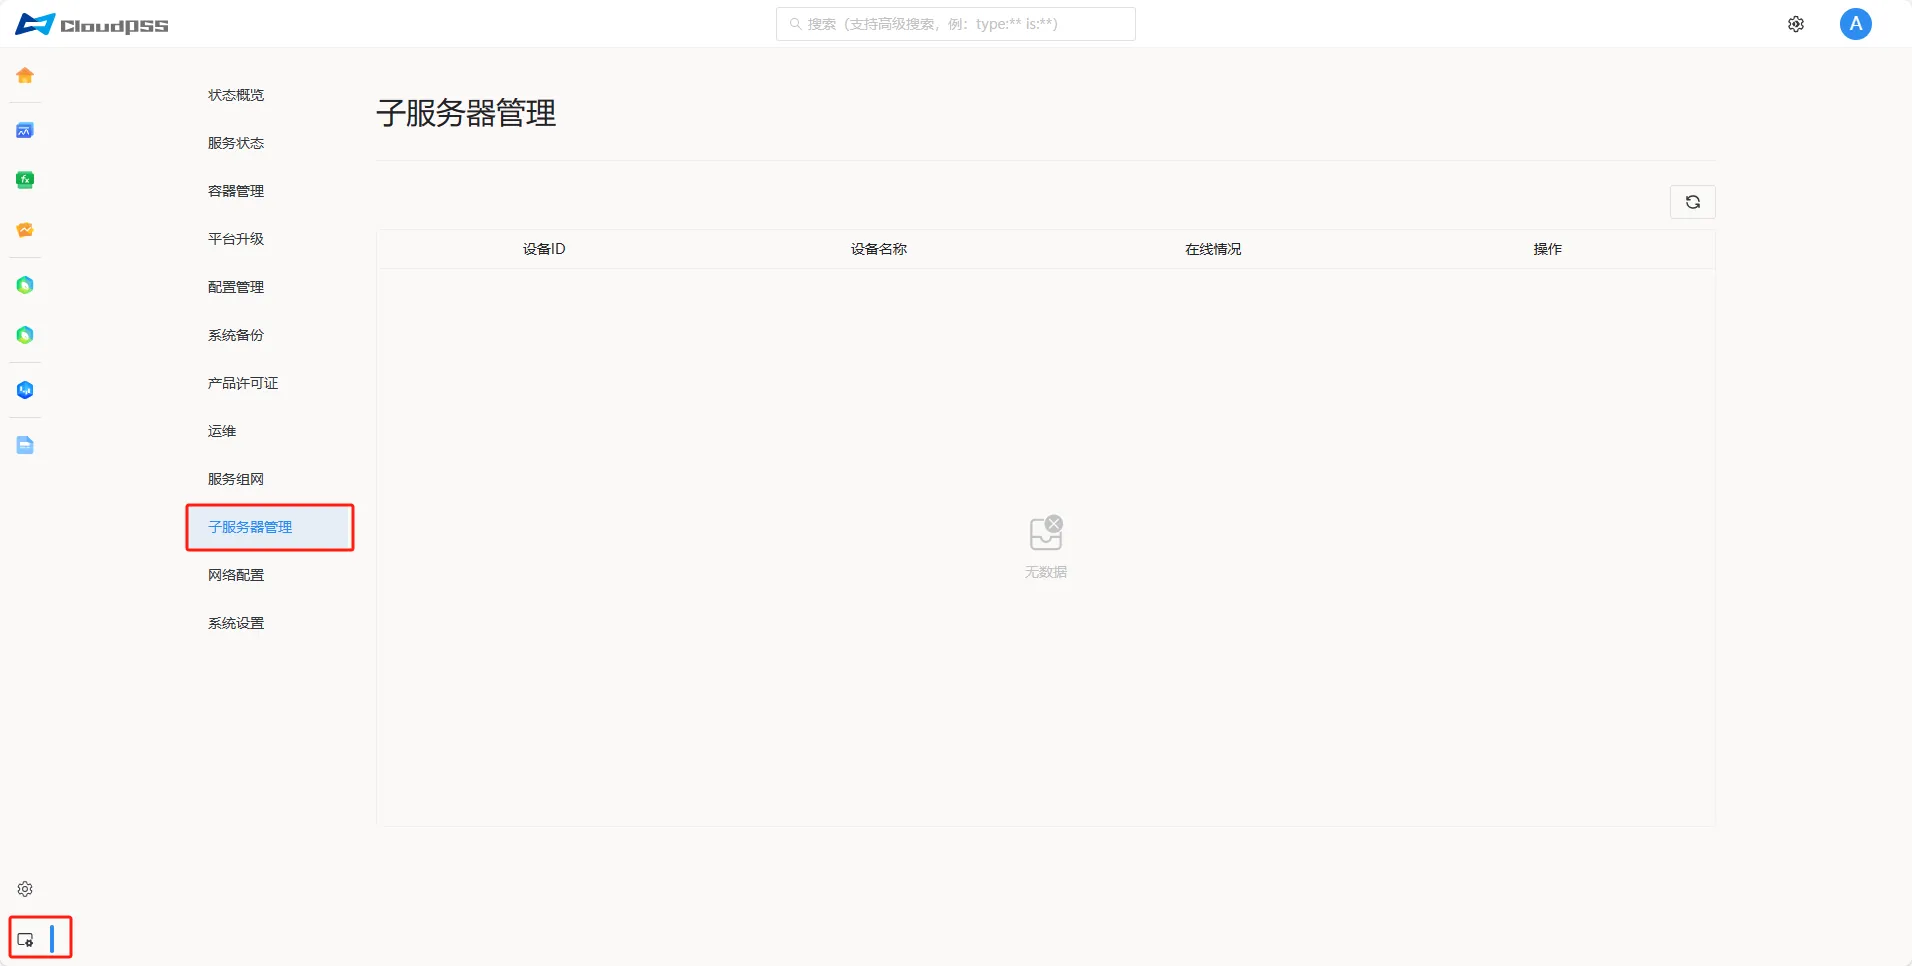The image size is (1912, 966).
Task: Click green hexagon icon directly above blue hexagon icon
Action: pyautogui.click(x=25, y=335)
